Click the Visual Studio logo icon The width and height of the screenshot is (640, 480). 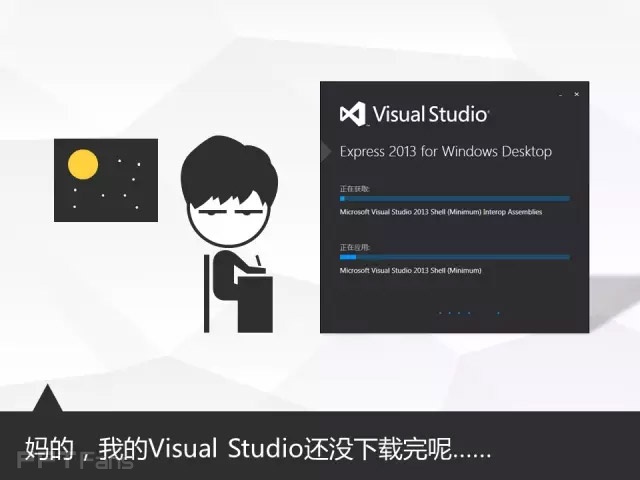click(353, 114)
